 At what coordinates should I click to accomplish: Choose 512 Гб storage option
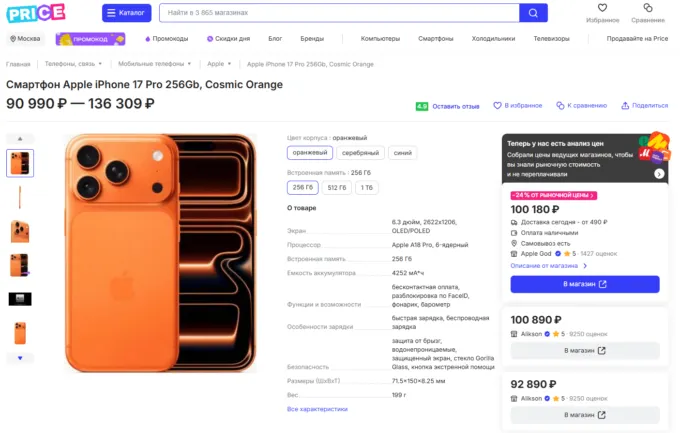(337, 187)
